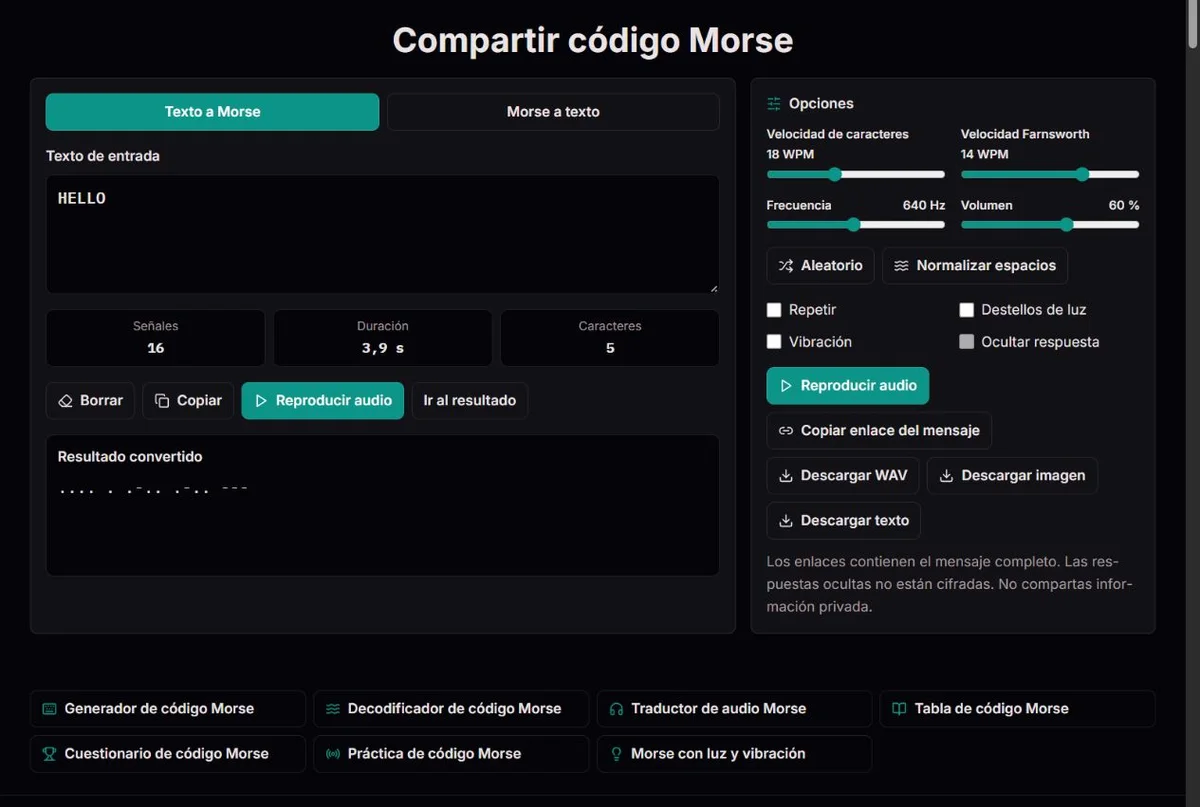Click the 14 WPM Farnsworth value

(985, 155)
